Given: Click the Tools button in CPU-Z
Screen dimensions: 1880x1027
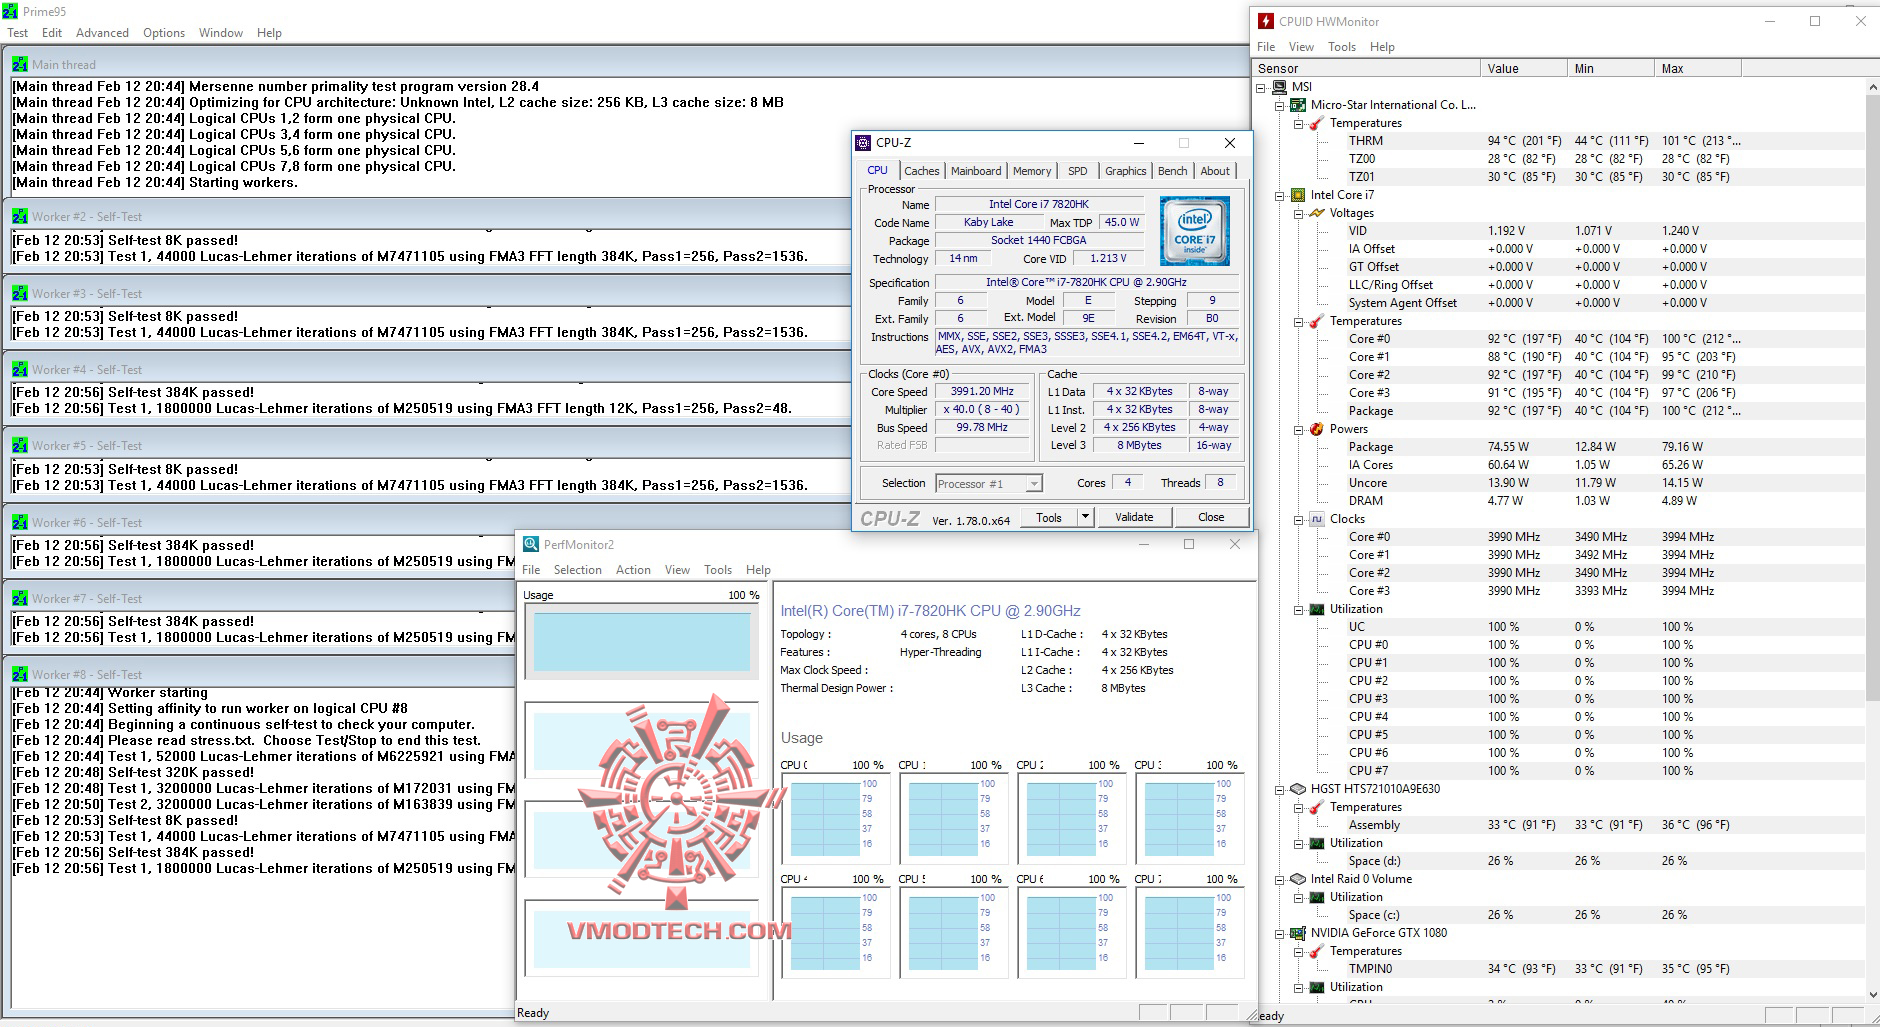Looking at the screenshot, I should pyautogui.click(x=1049, y=517).
